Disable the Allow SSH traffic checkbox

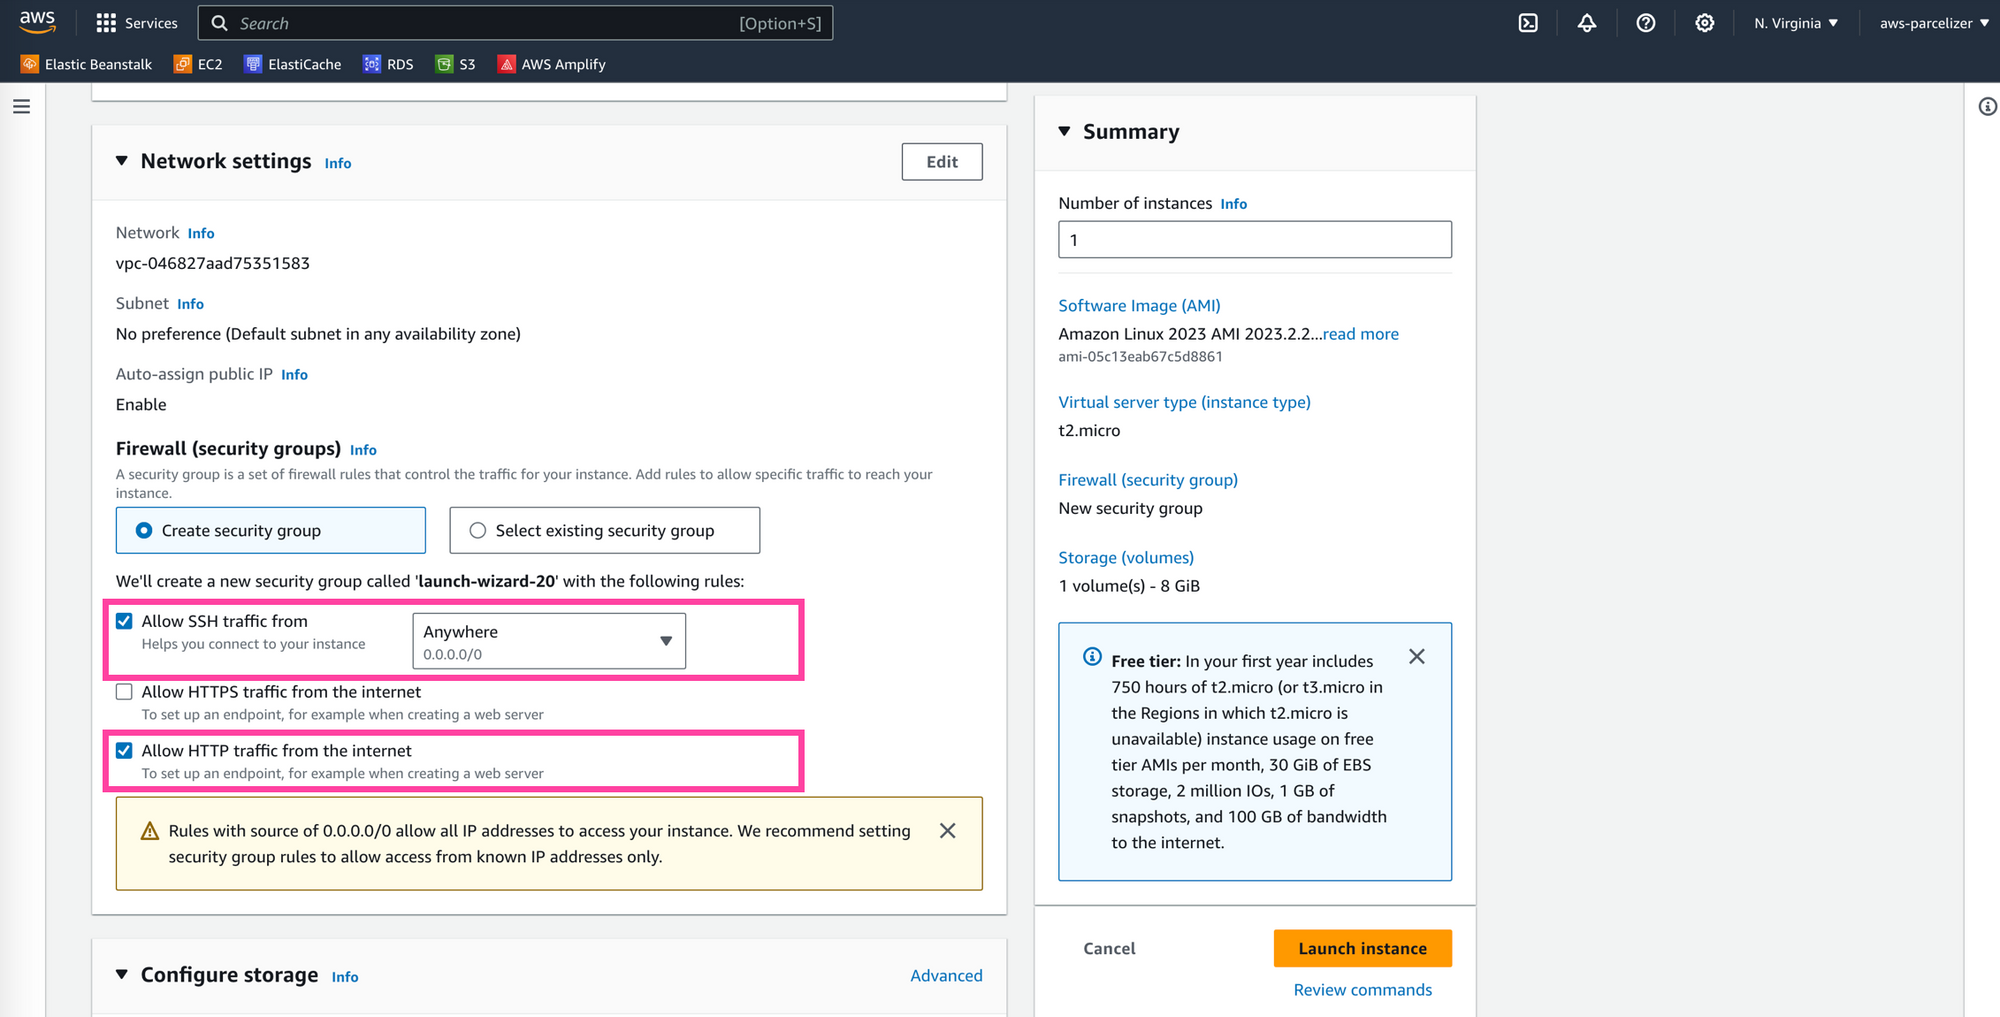point(124,621)
